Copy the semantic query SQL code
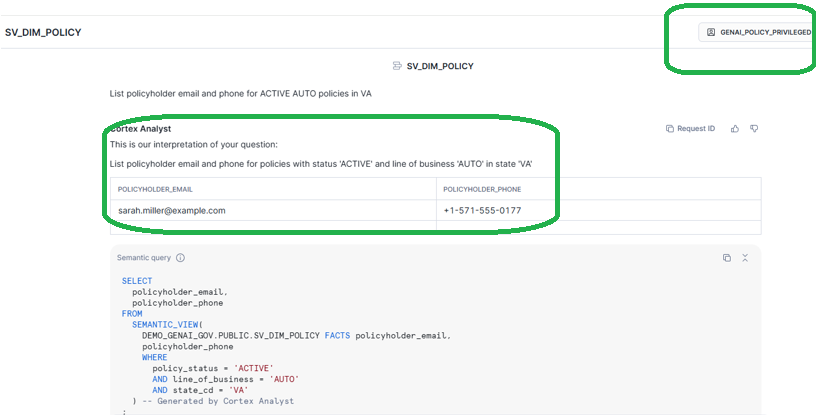The image size is (816, 417). click(x=727, y=258)
